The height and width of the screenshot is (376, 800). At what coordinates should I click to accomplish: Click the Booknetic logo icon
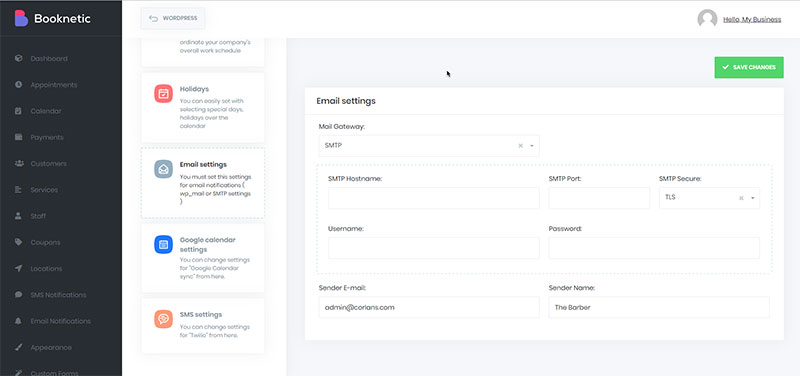click(x=21, y=18)
